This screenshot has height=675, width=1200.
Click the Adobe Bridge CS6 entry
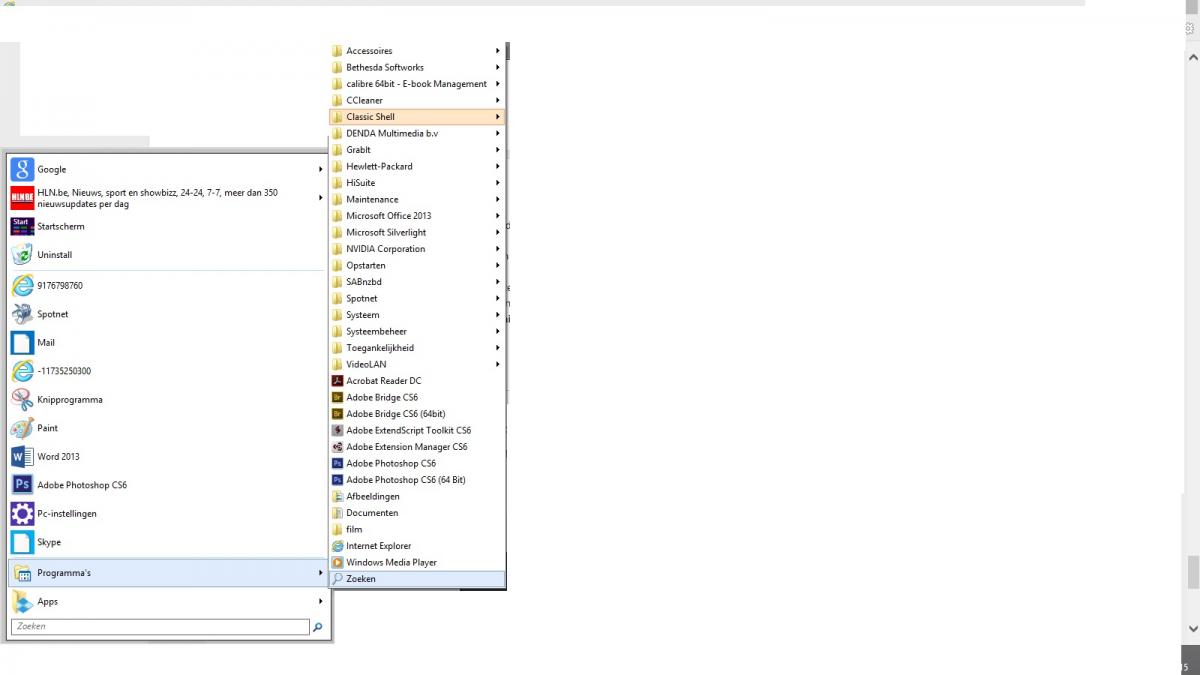point(417,397)
